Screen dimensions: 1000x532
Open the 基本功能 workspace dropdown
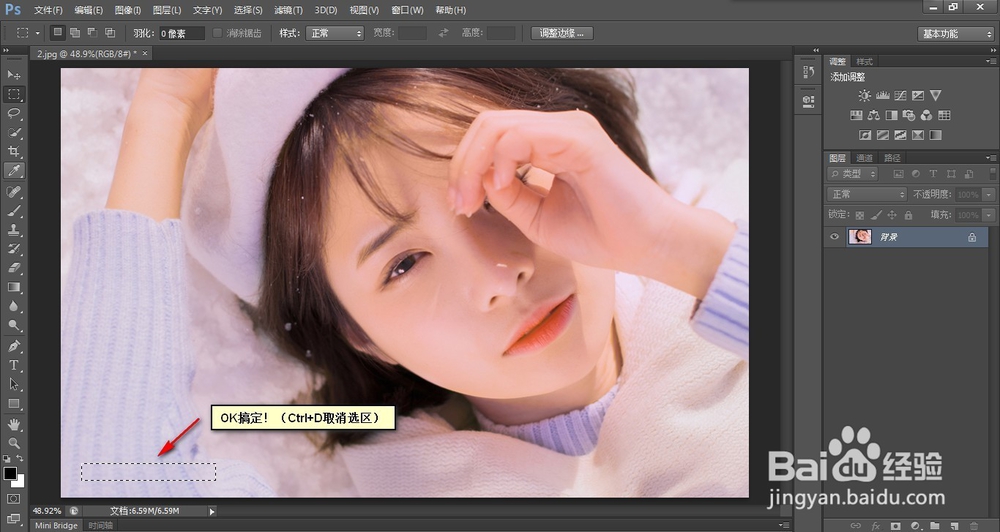coord(955,34)
